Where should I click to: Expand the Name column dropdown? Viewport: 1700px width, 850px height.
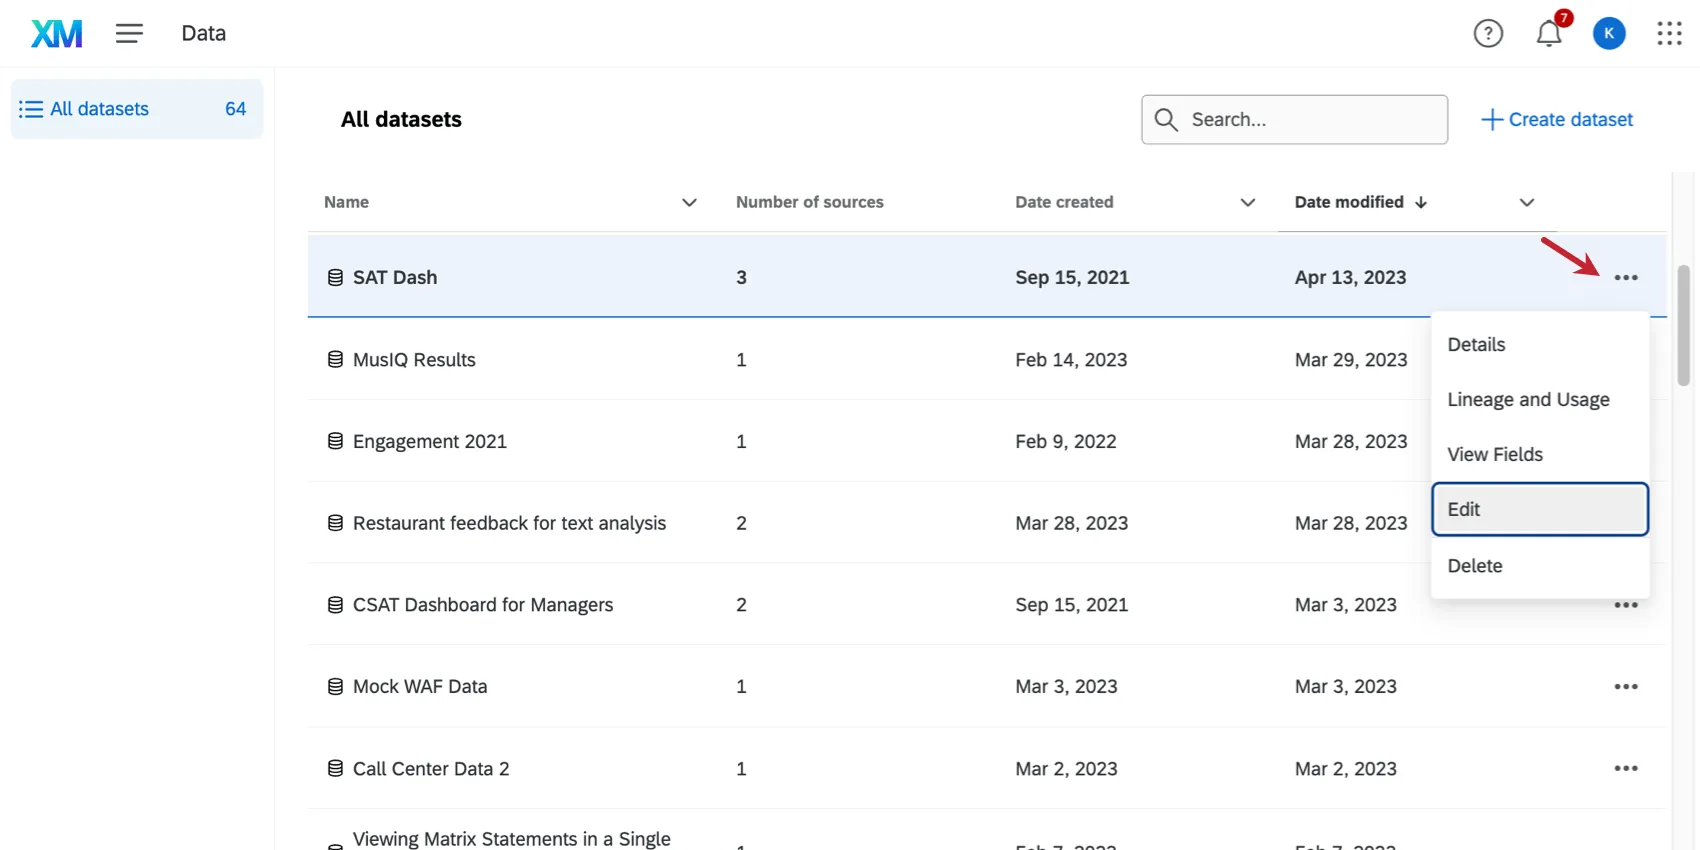(x=689, y=203)
